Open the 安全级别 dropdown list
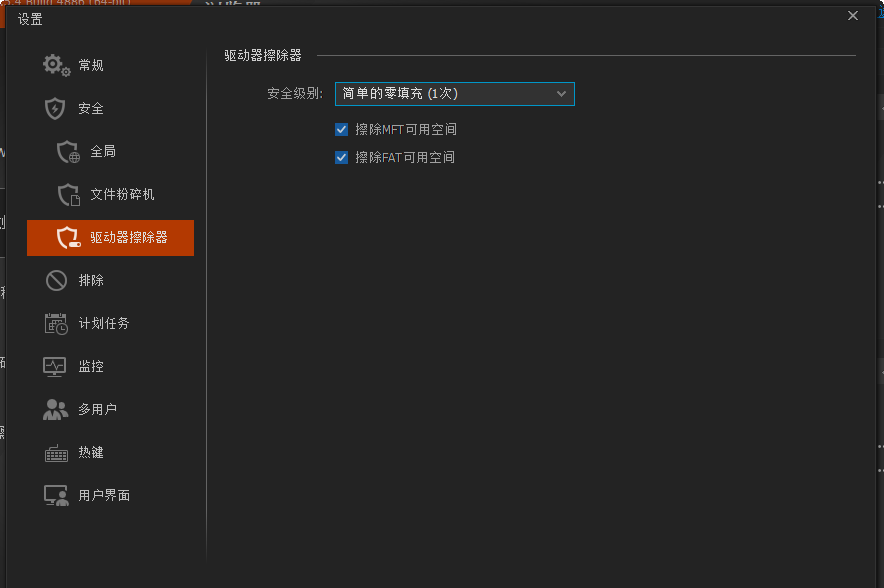The image size is (884, 588). 453,93
